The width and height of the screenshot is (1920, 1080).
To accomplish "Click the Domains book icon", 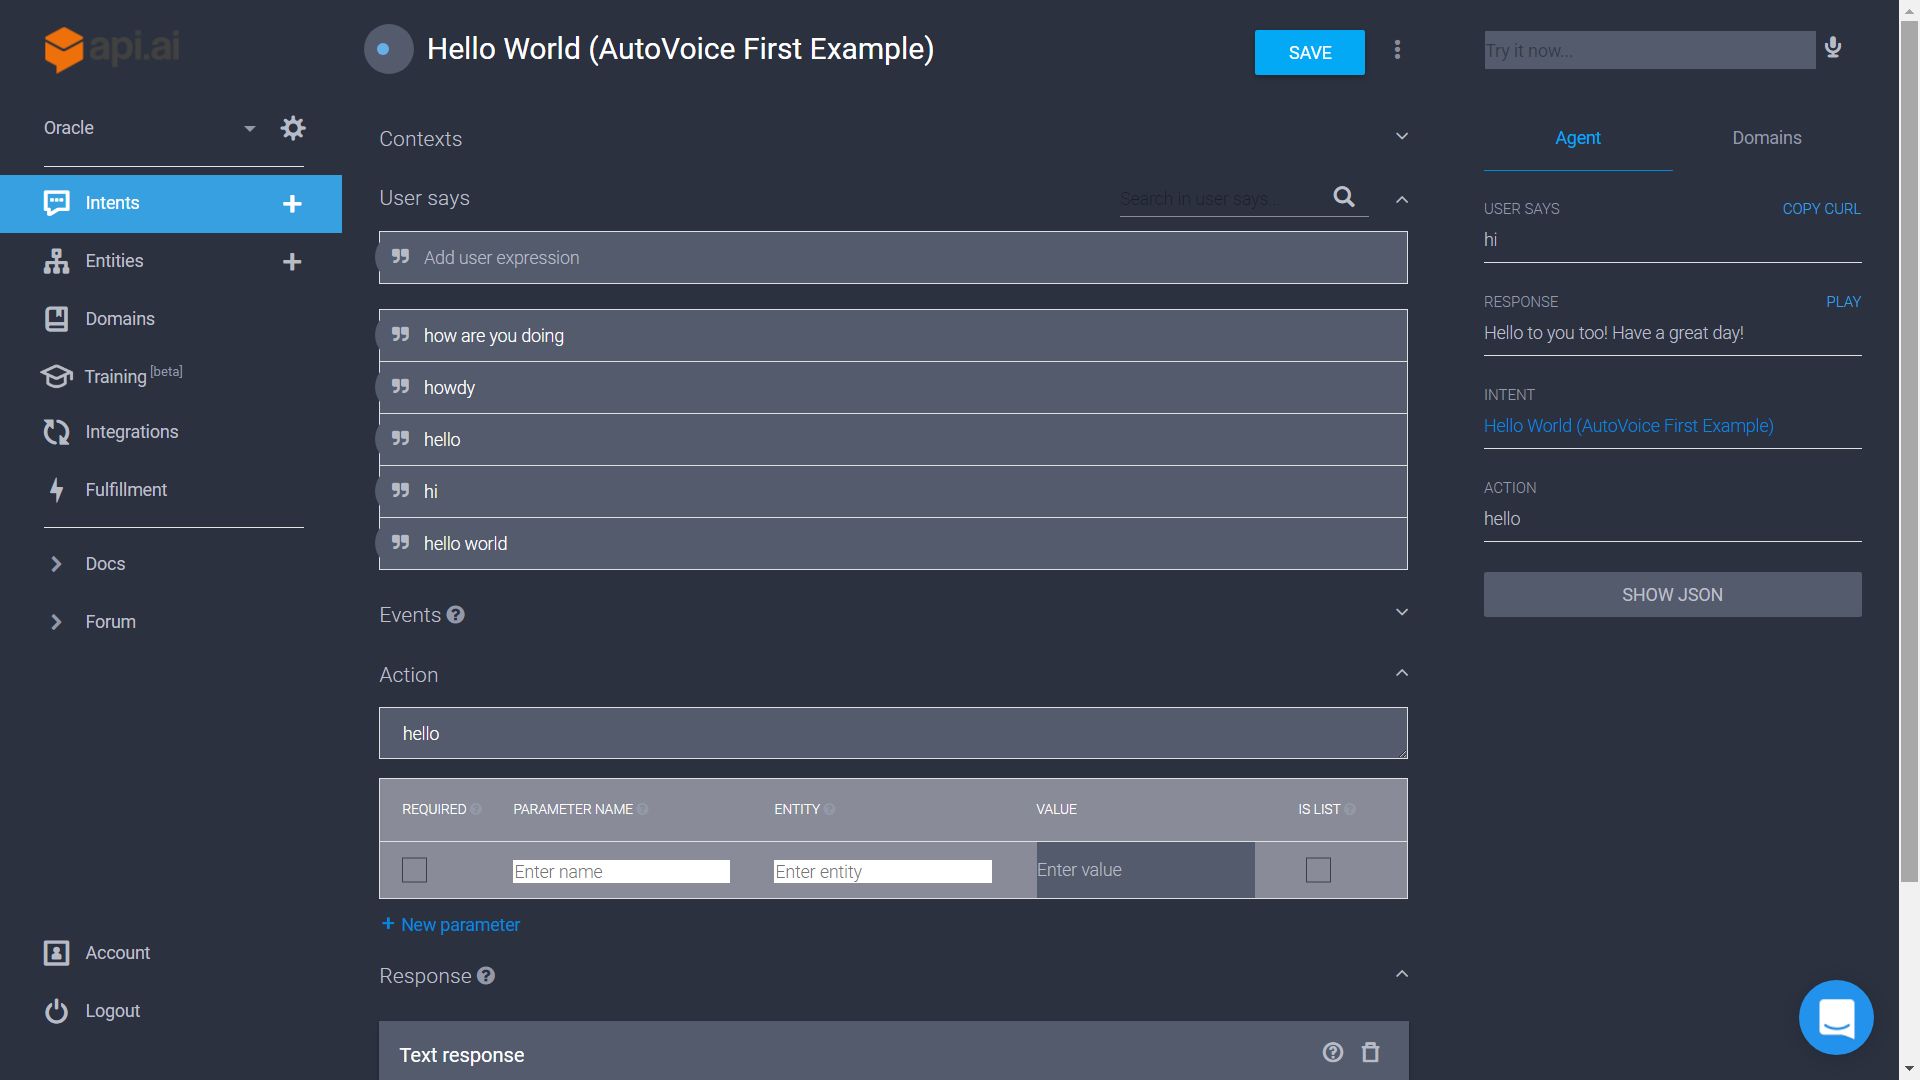I will [x=57, y=319].
